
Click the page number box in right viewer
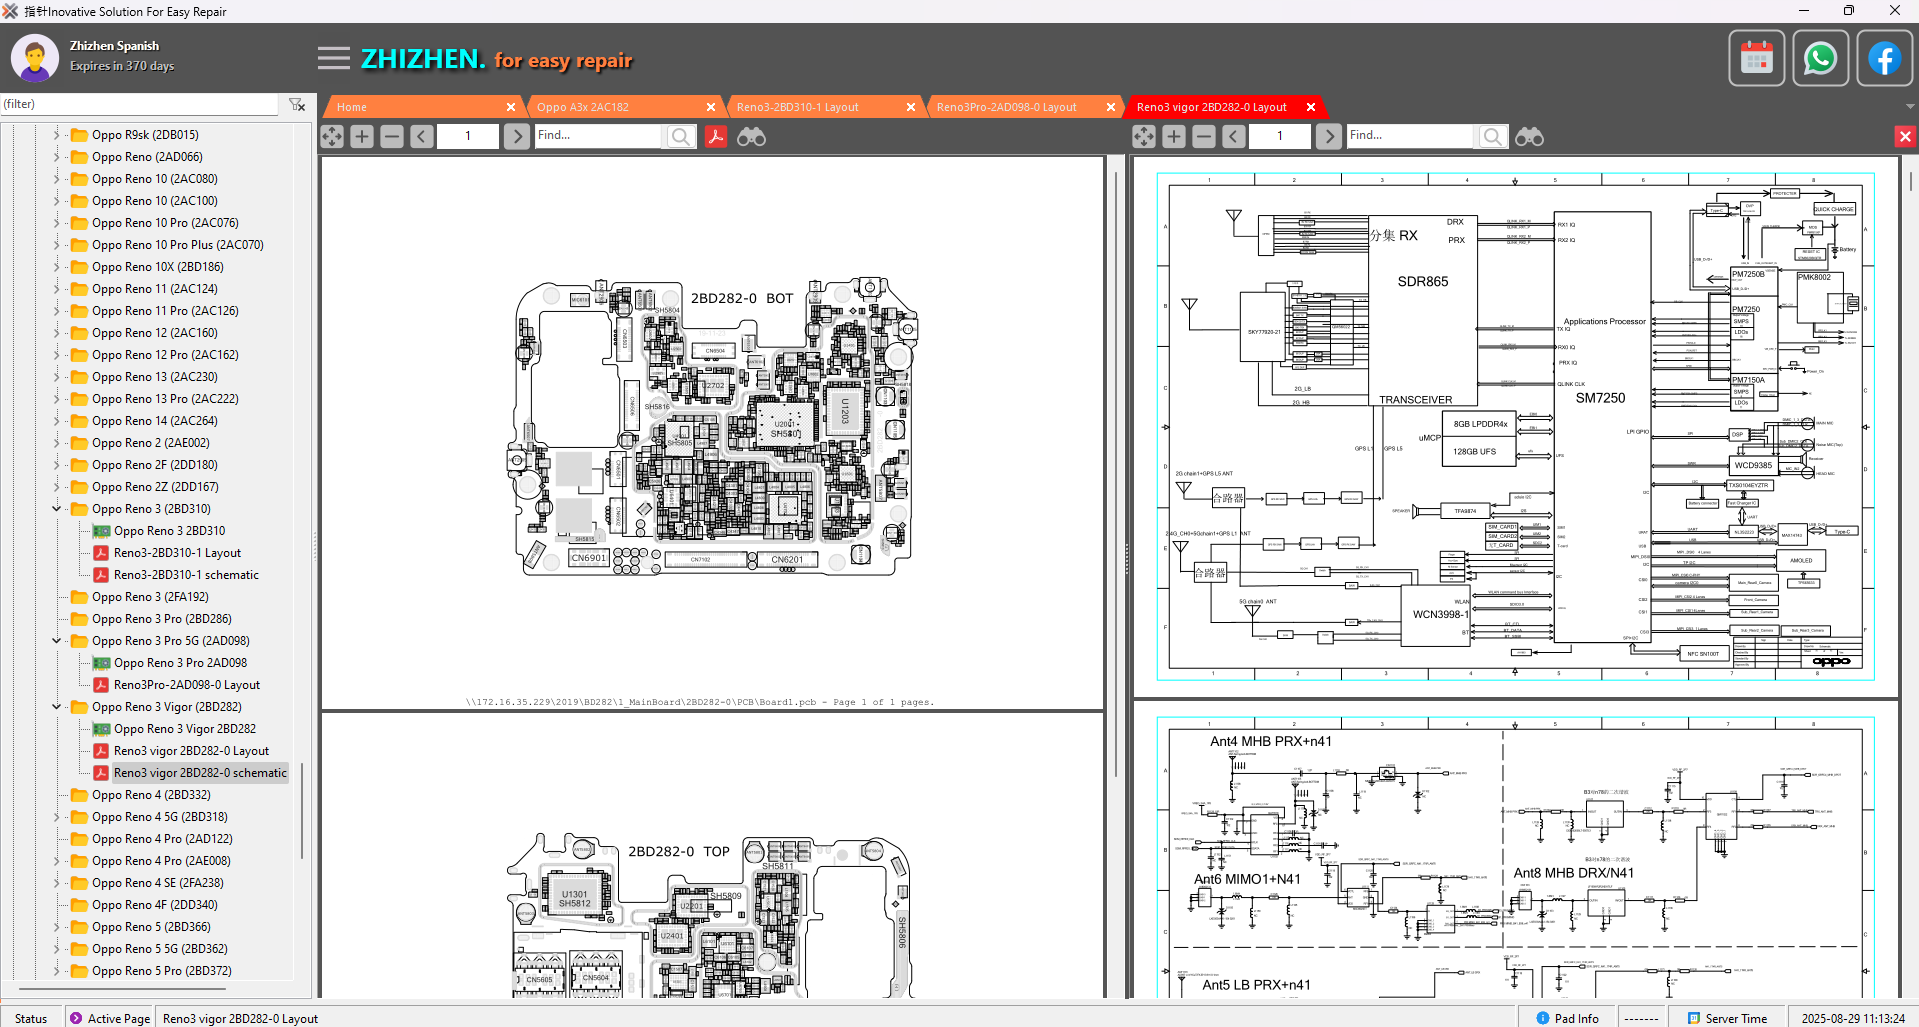tap(1280, 136)
